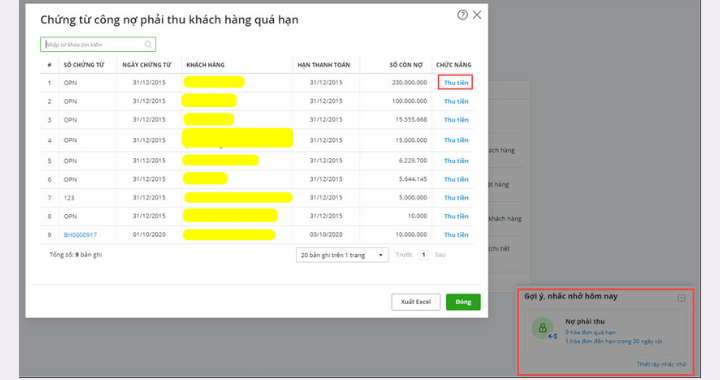Click Thu tiền for row 2 (100.000.000)
This screenshot has width=720, height=380.
pos(456,101)
